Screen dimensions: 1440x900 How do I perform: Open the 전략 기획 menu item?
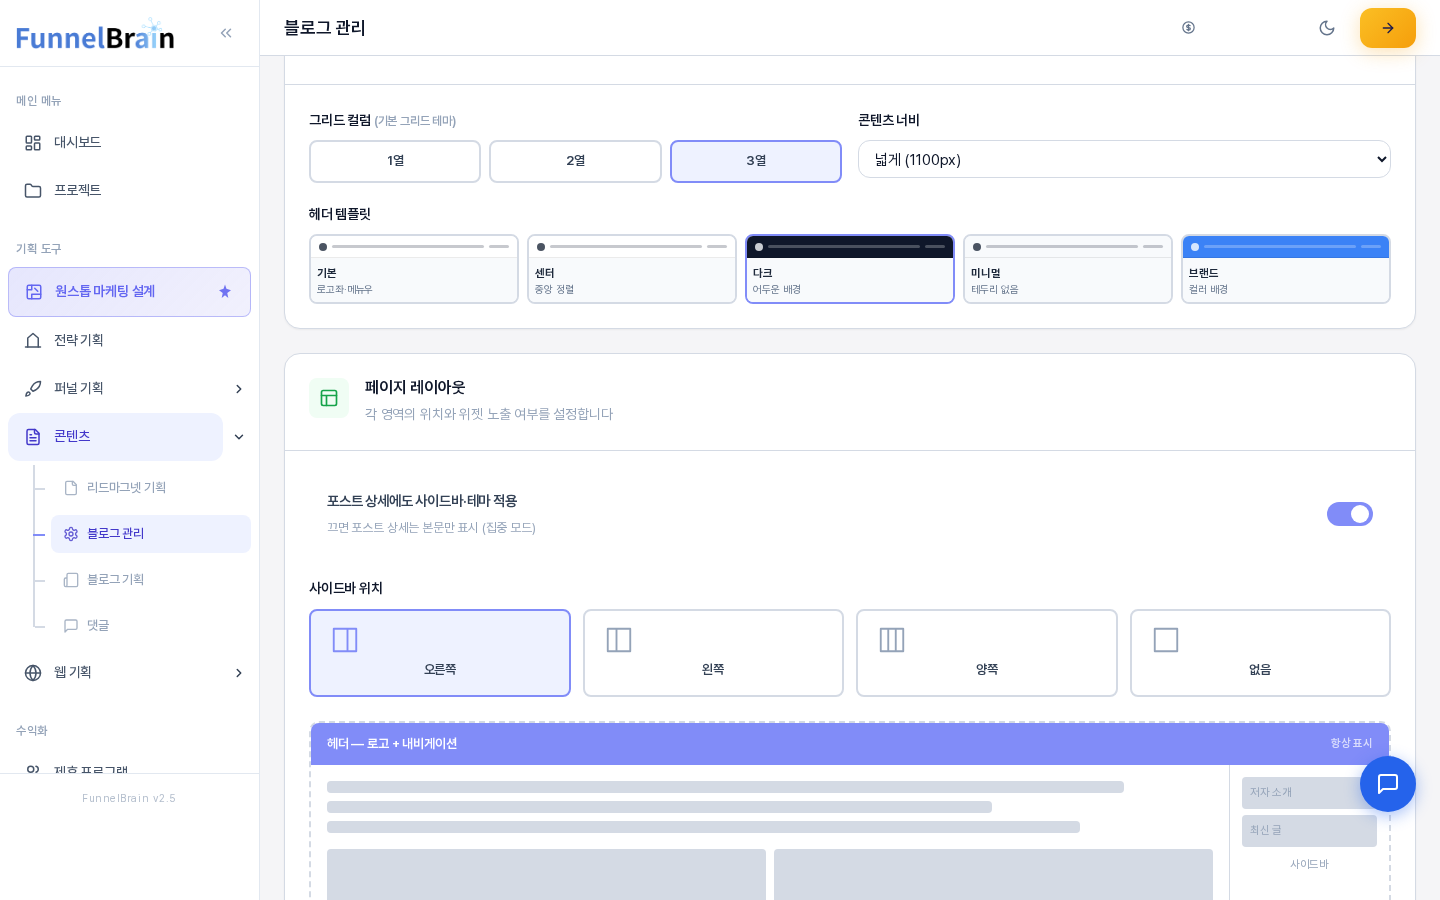(129, 340)
